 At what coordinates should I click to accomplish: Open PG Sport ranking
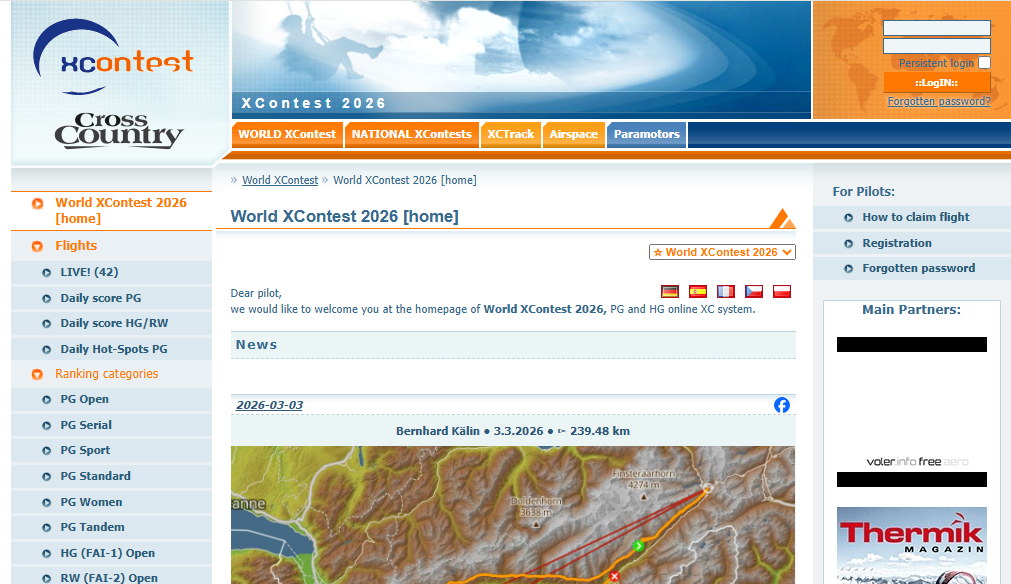[x=112, y=450]
